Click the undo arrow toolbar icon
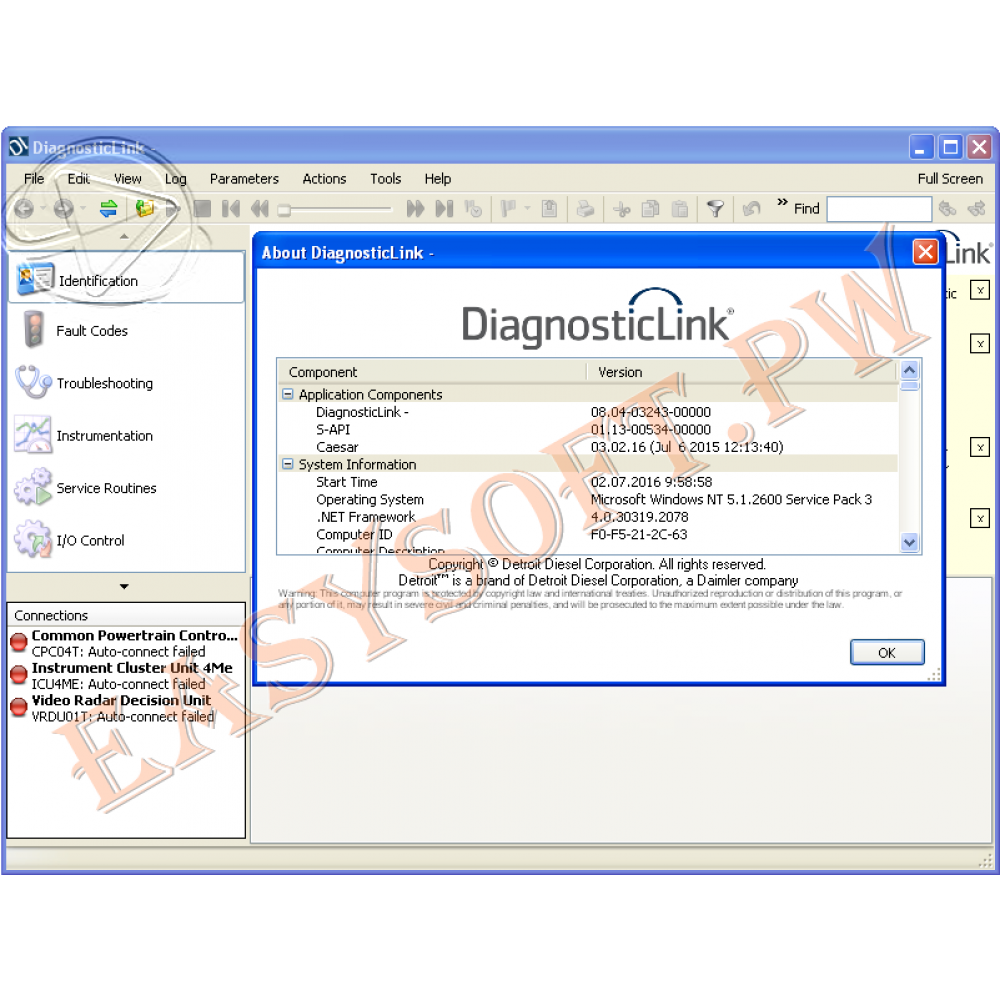 pyautogui.click(x=752, y=209)
